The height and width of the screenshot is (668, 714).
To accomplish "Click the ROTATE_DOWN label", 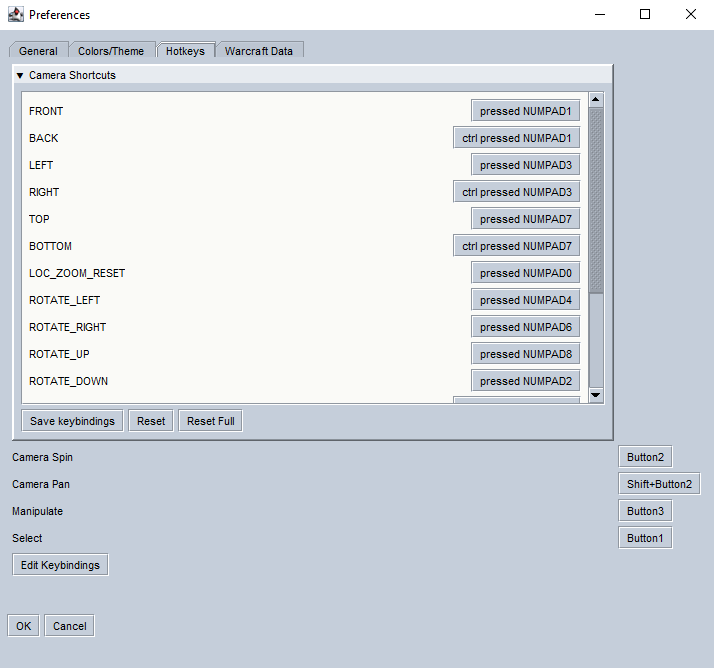I will [x=69, y=381].
